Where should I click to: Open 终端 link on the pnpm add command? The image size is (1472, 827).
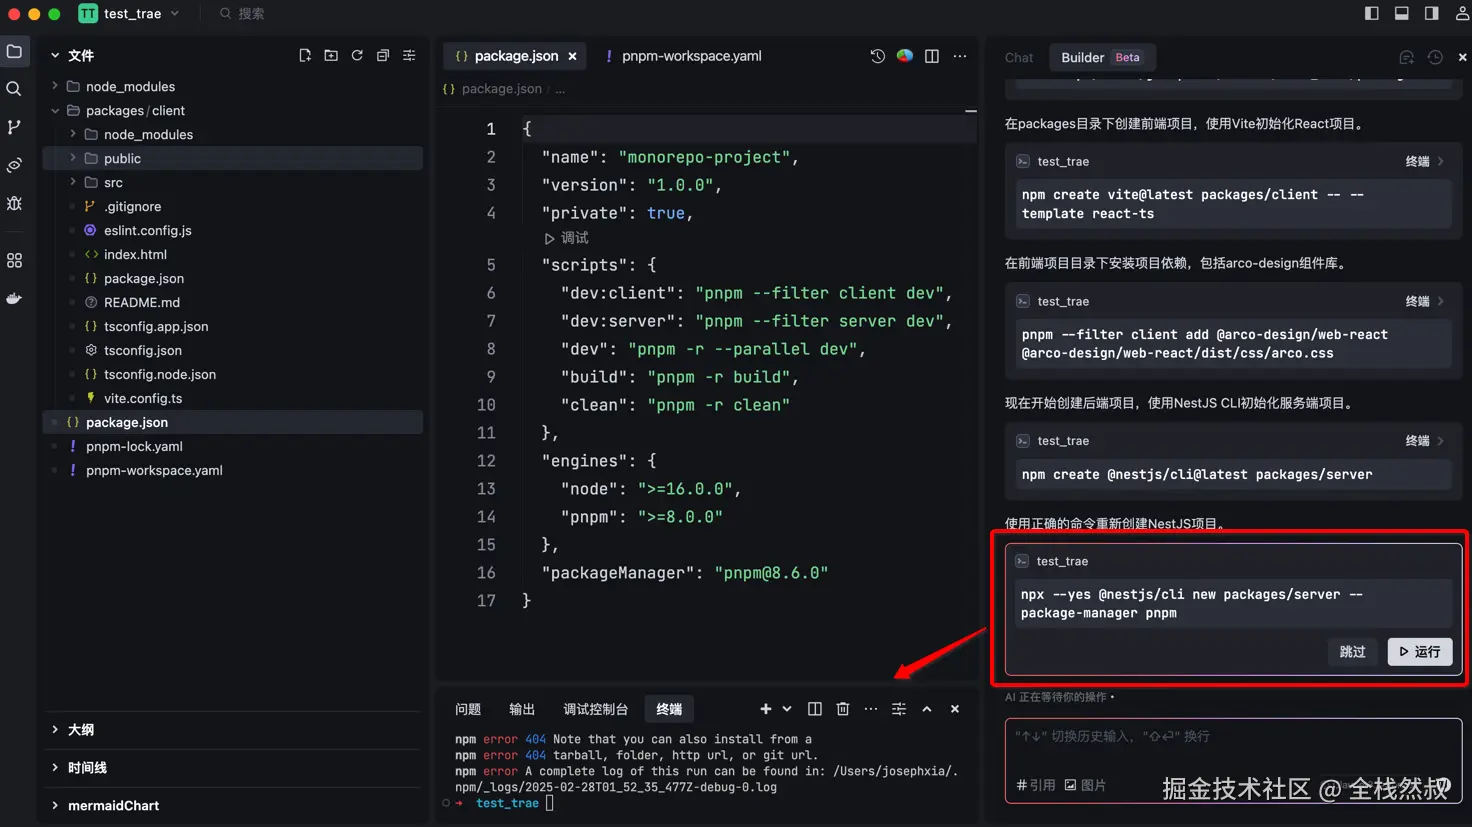click(x=1424, y=301)
